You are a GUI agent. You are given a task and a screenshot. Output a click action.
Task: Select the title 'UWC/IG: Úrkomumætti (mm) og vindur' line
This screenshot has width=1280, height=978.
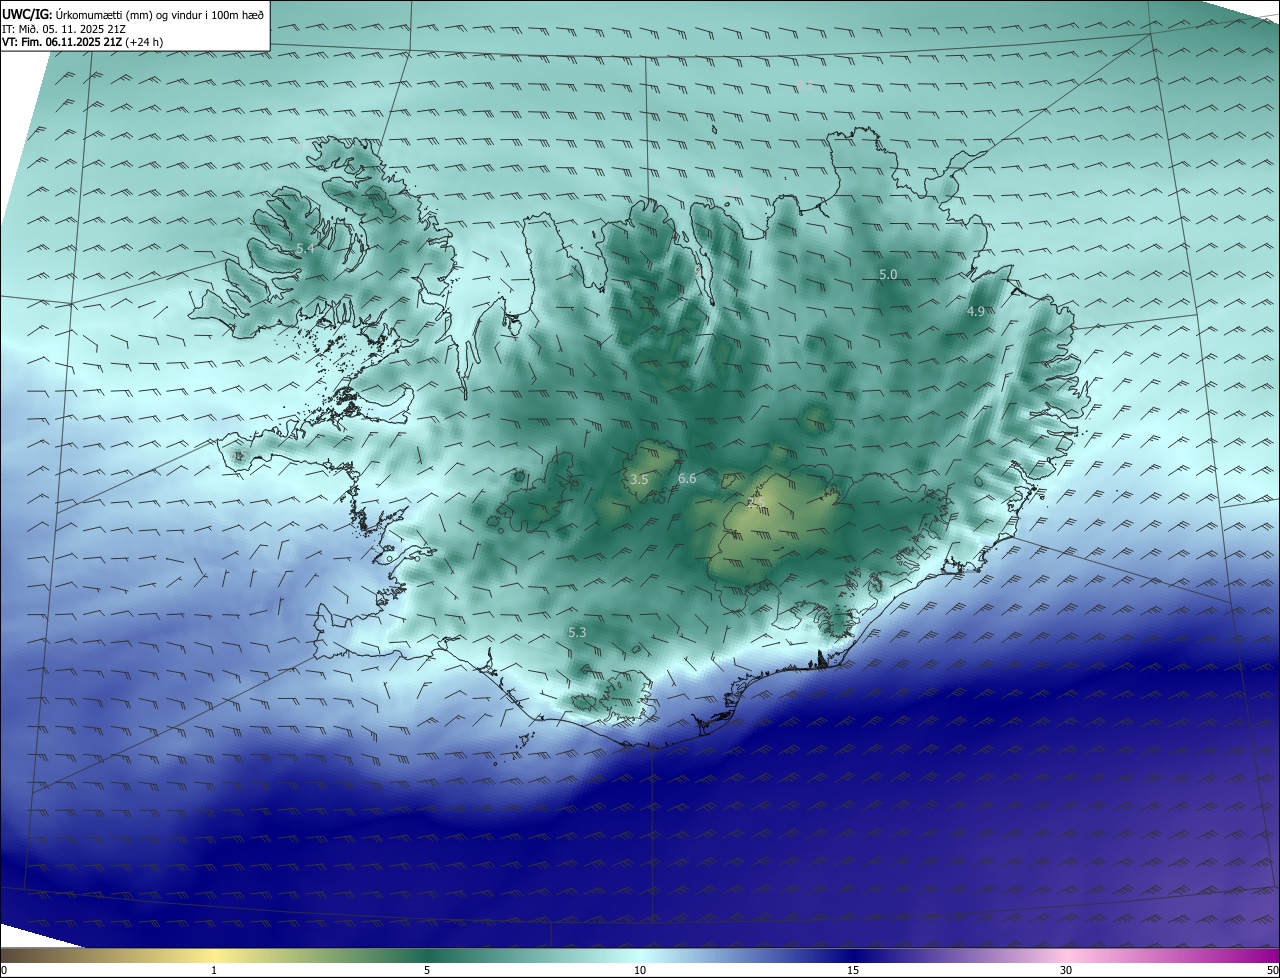[133, 14]
